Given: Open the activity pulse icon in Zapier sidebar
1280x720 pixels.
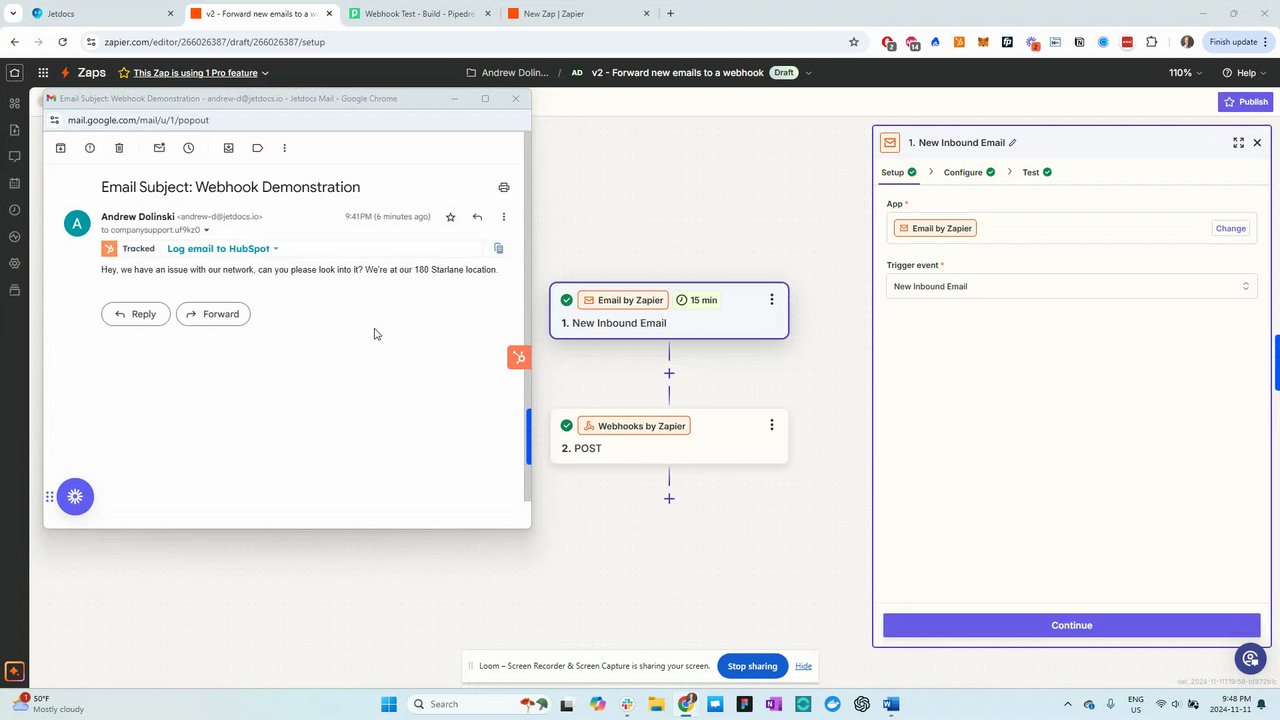Looking at the screenshot, I should 14,237.
